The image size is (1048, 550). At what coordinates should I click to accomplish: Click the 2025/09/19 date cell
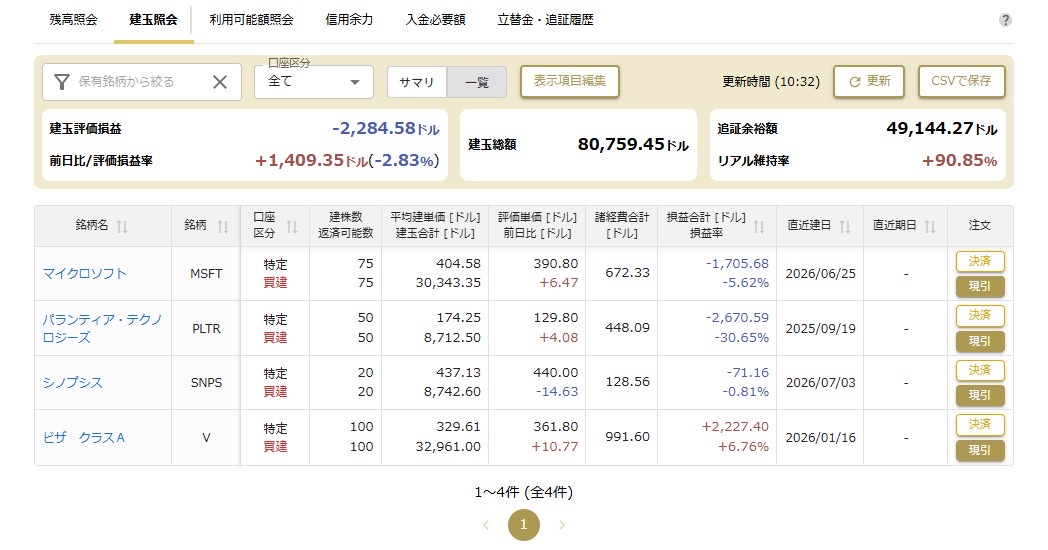[x=820, y=329]
